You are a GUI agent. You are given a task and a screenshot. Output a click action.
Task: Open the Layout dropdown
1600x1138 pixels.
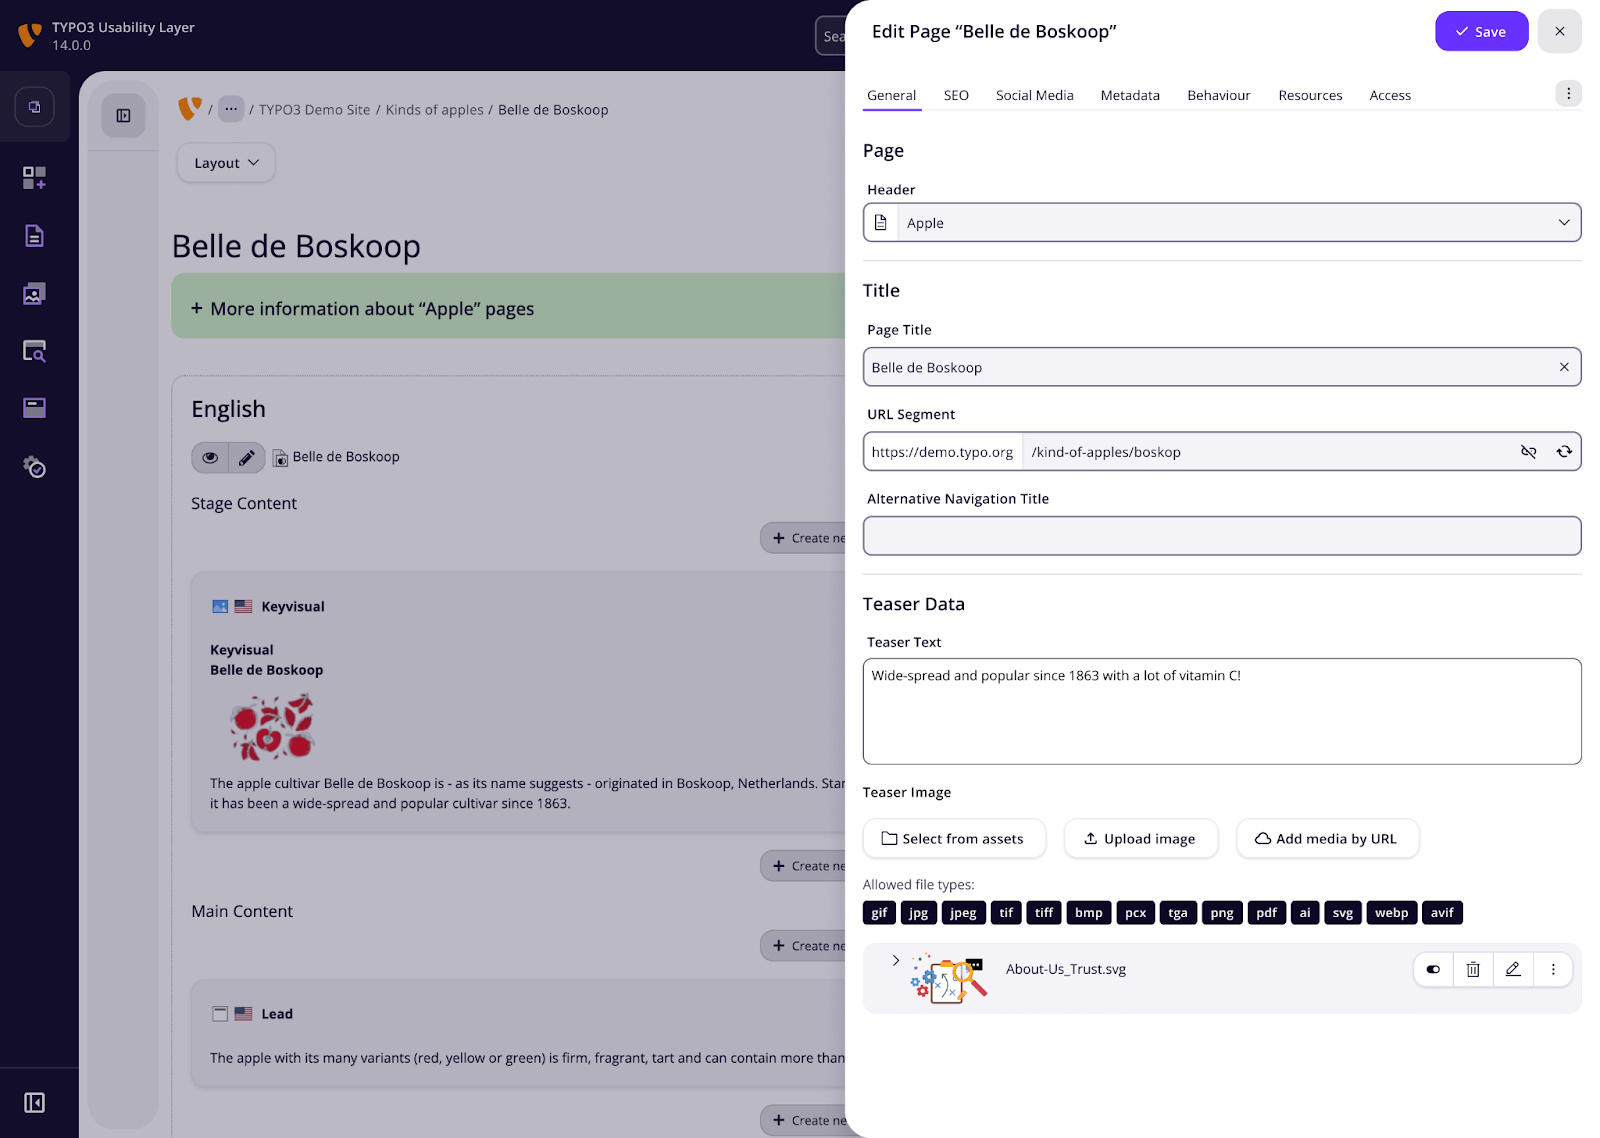coord(226,163)
